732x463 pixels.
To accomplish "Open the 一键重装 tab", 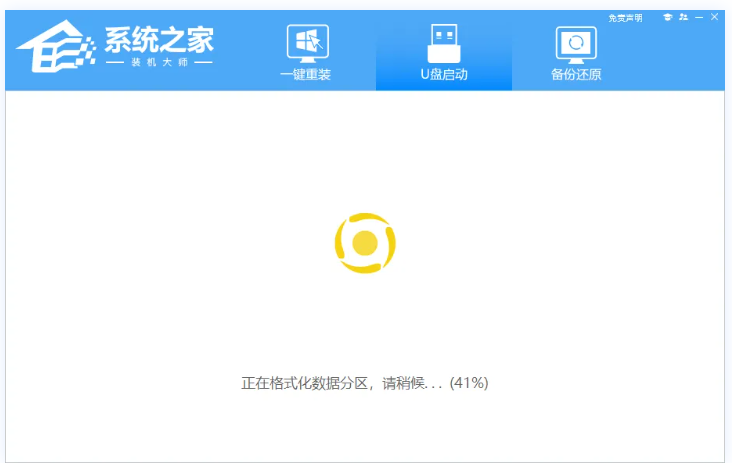I will tap(307, 53).
